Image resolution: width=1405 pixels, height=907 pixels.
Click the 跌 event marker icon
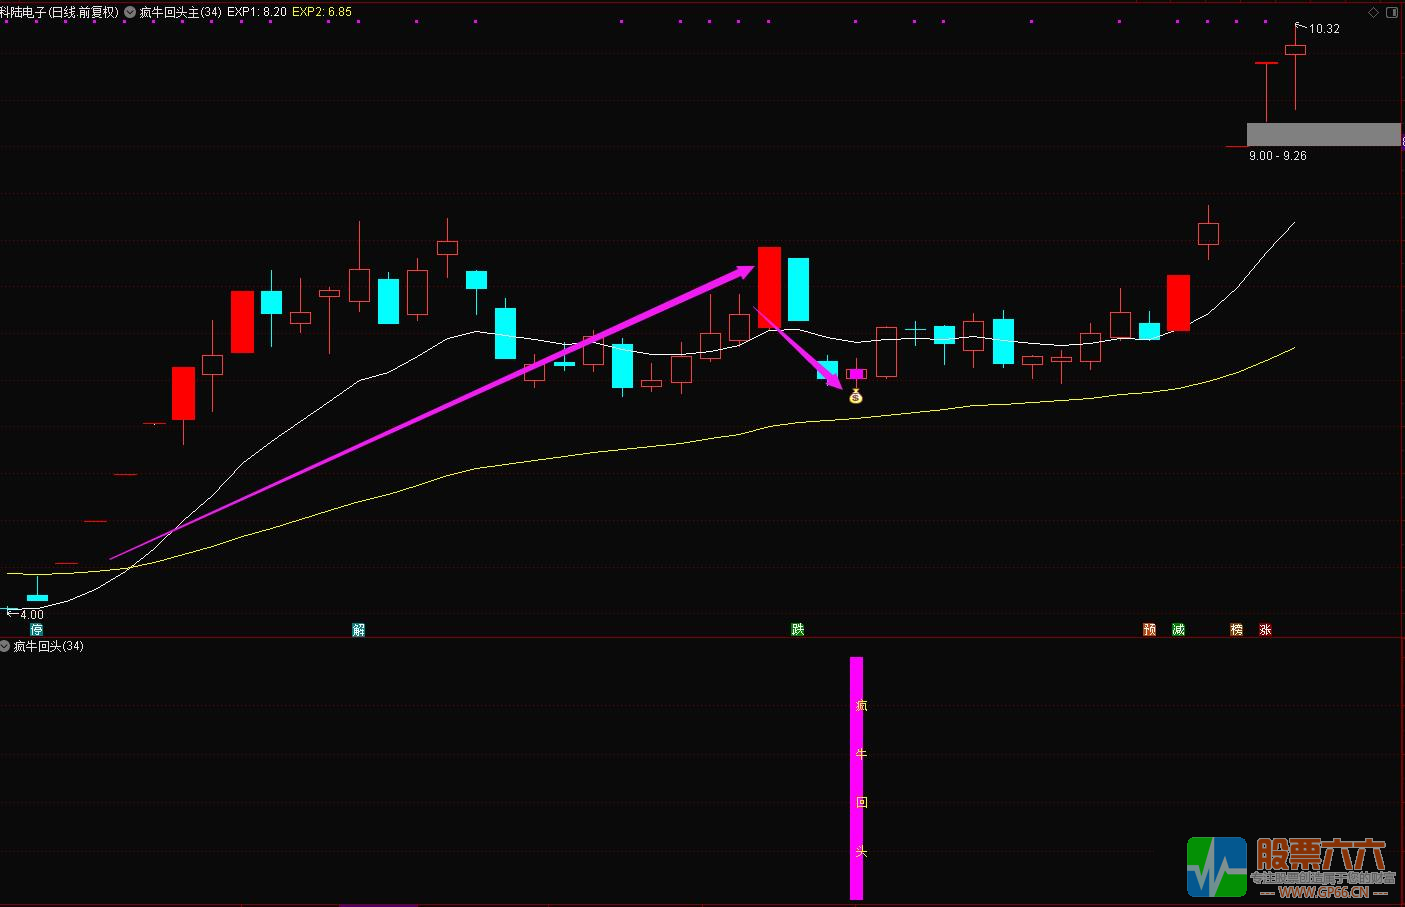(x=797, y=629)
